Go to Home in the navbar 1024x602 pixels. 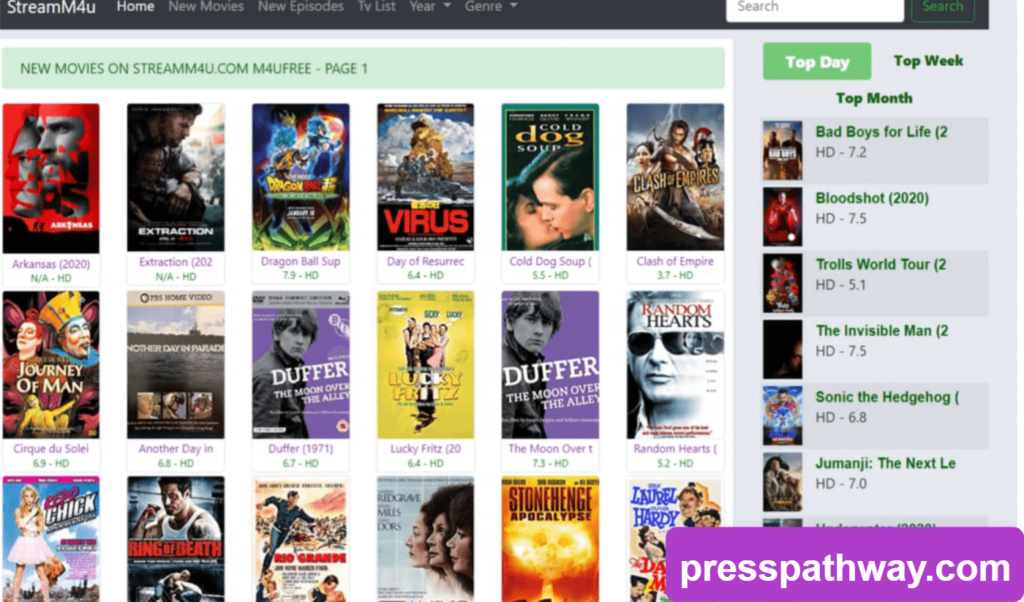coord(135,7)
